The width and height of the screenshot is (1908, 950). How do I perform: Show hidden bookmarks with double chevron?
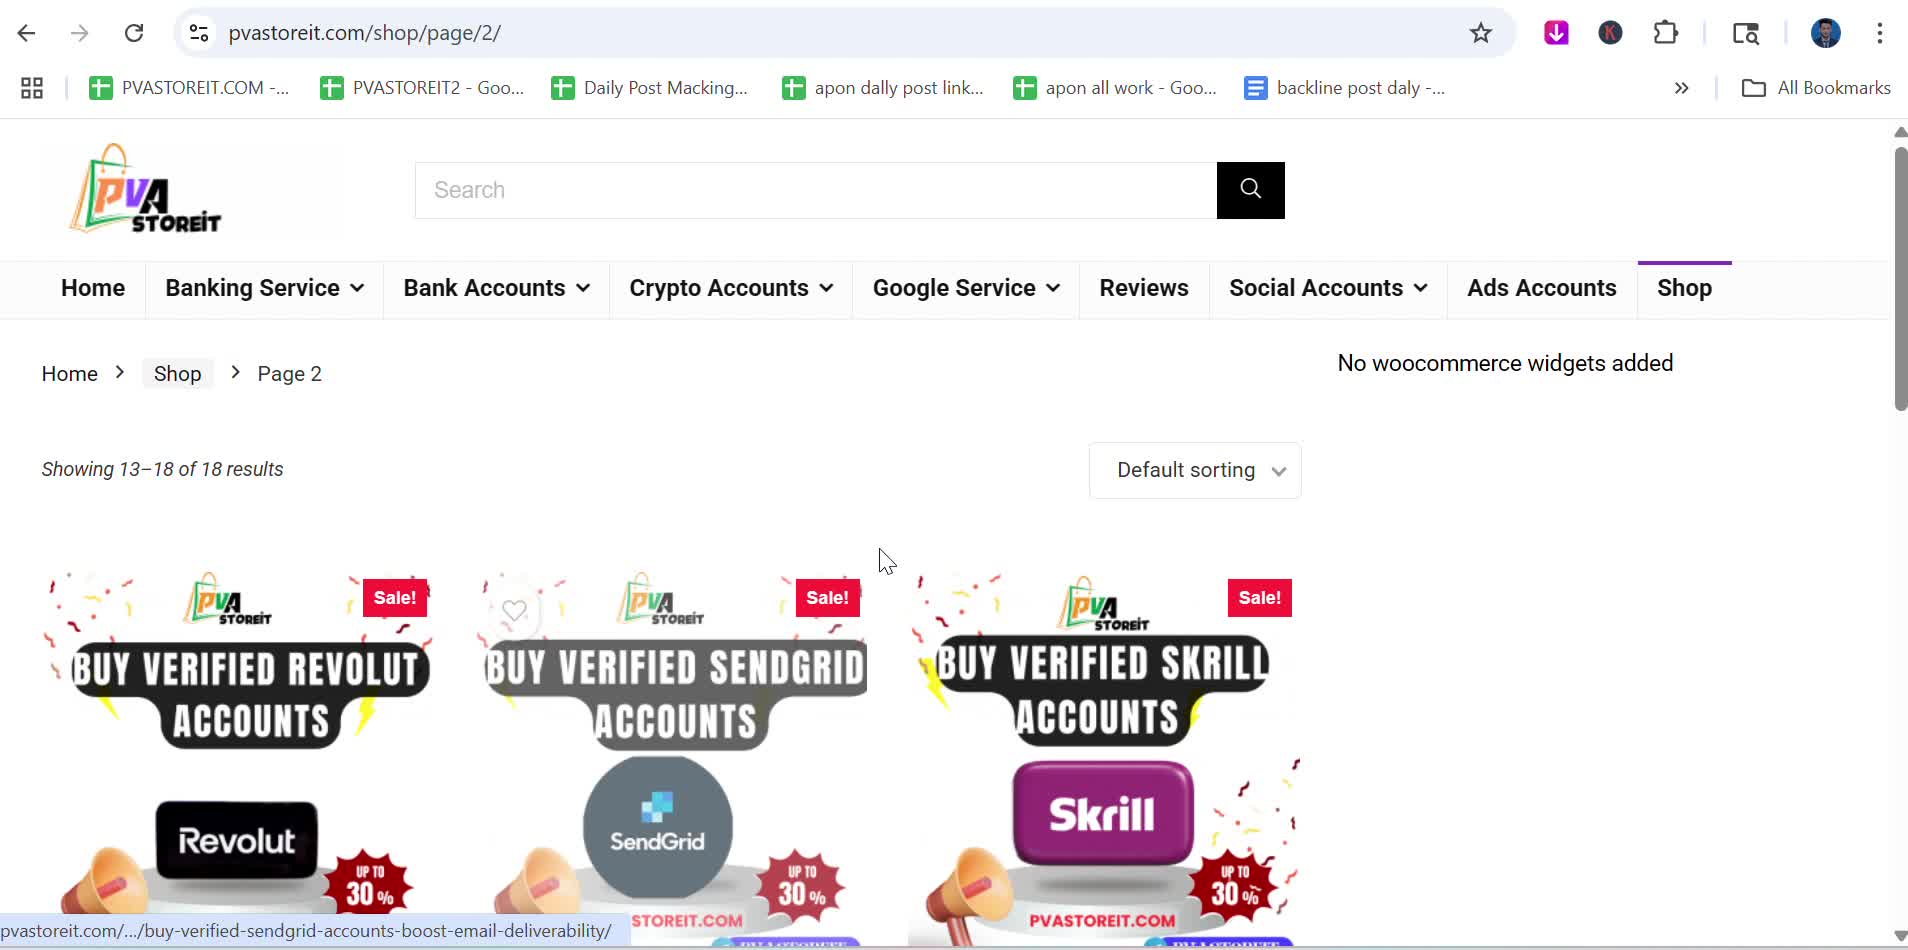pyautogui.click(x=1682, y=88)
